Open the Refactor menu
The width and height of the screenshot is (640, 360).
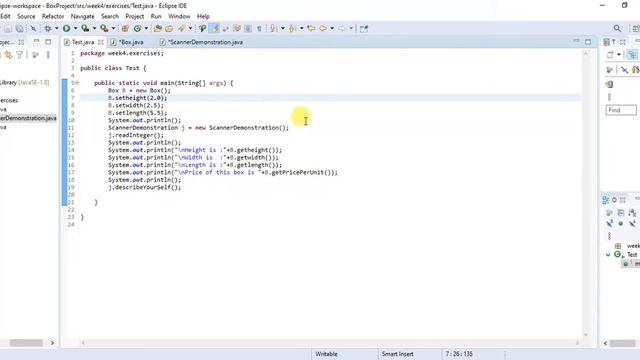[53, 16]
